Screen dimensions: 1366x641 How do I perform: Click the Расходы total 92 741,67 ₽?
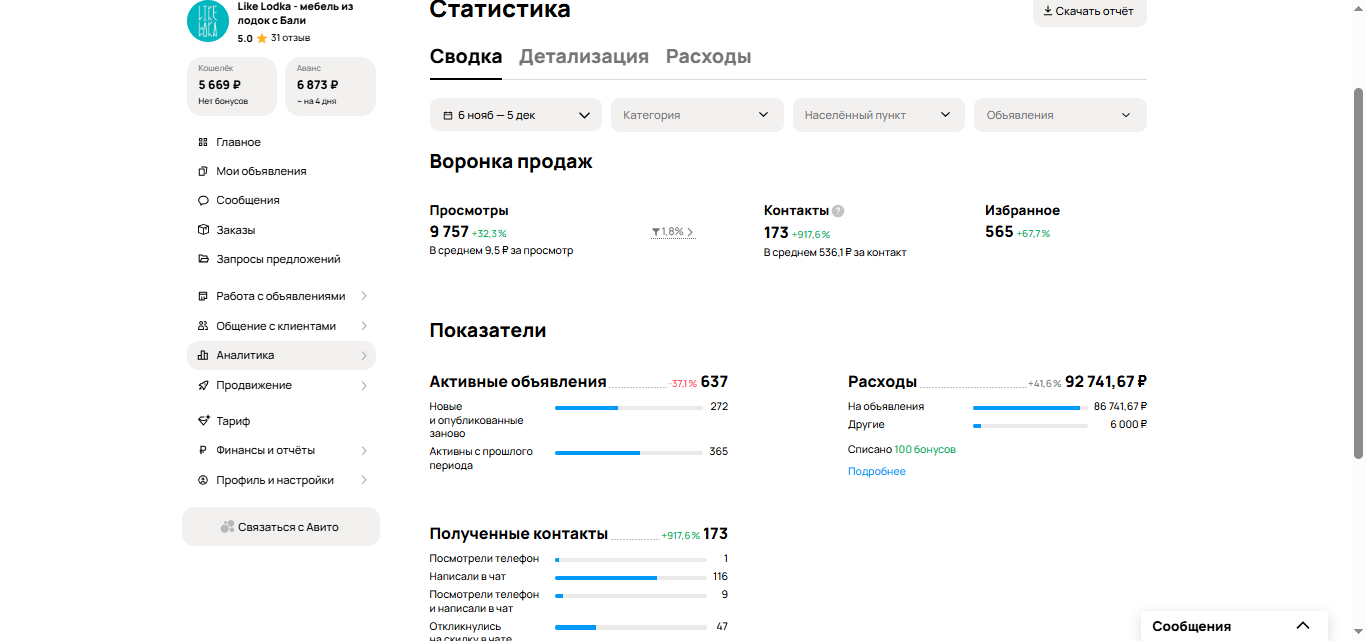pos(1106,381)
